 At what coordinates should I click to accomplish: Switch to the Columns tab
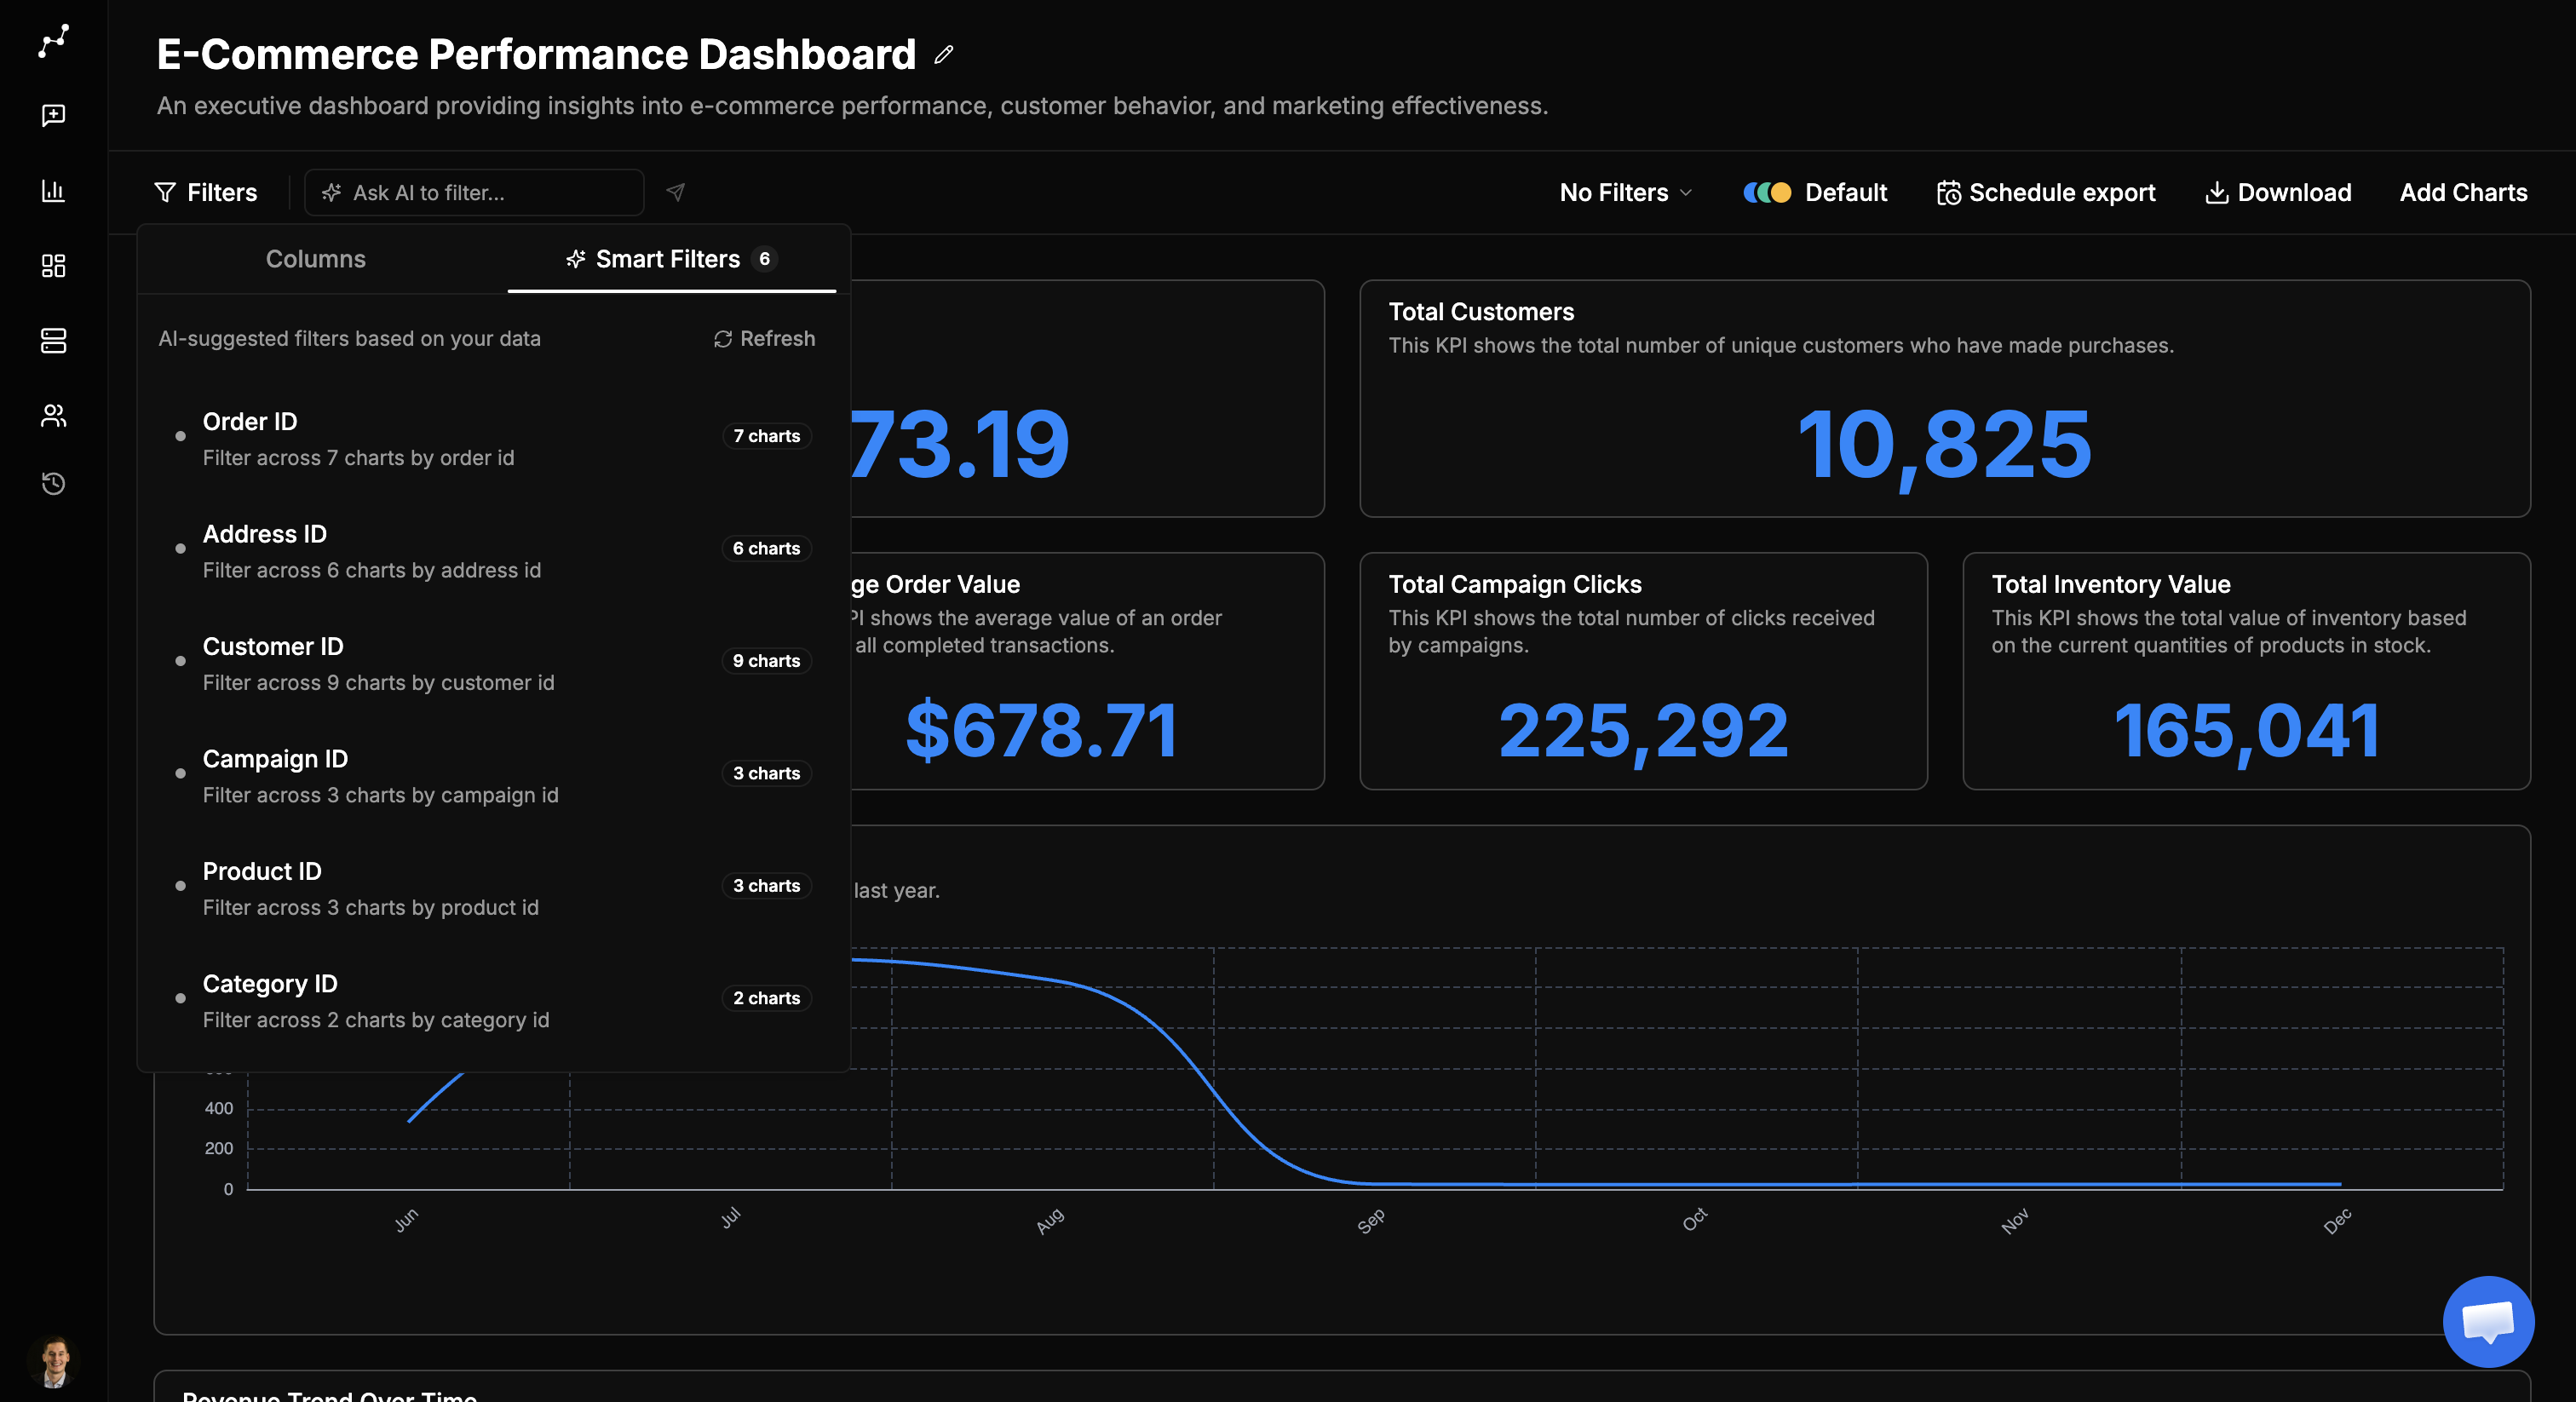[316, 259]
